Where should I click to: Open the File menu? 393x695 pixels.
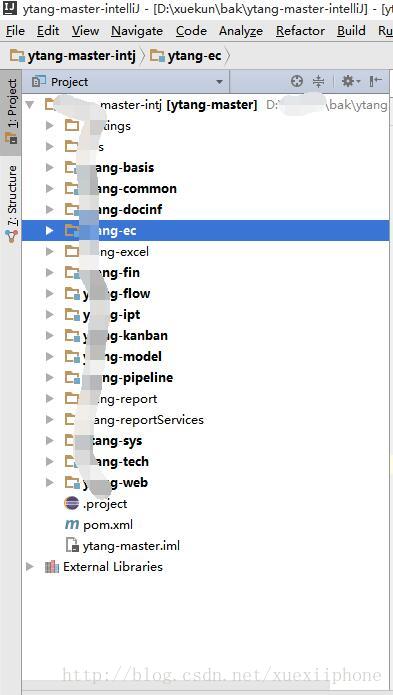point(16,31)
